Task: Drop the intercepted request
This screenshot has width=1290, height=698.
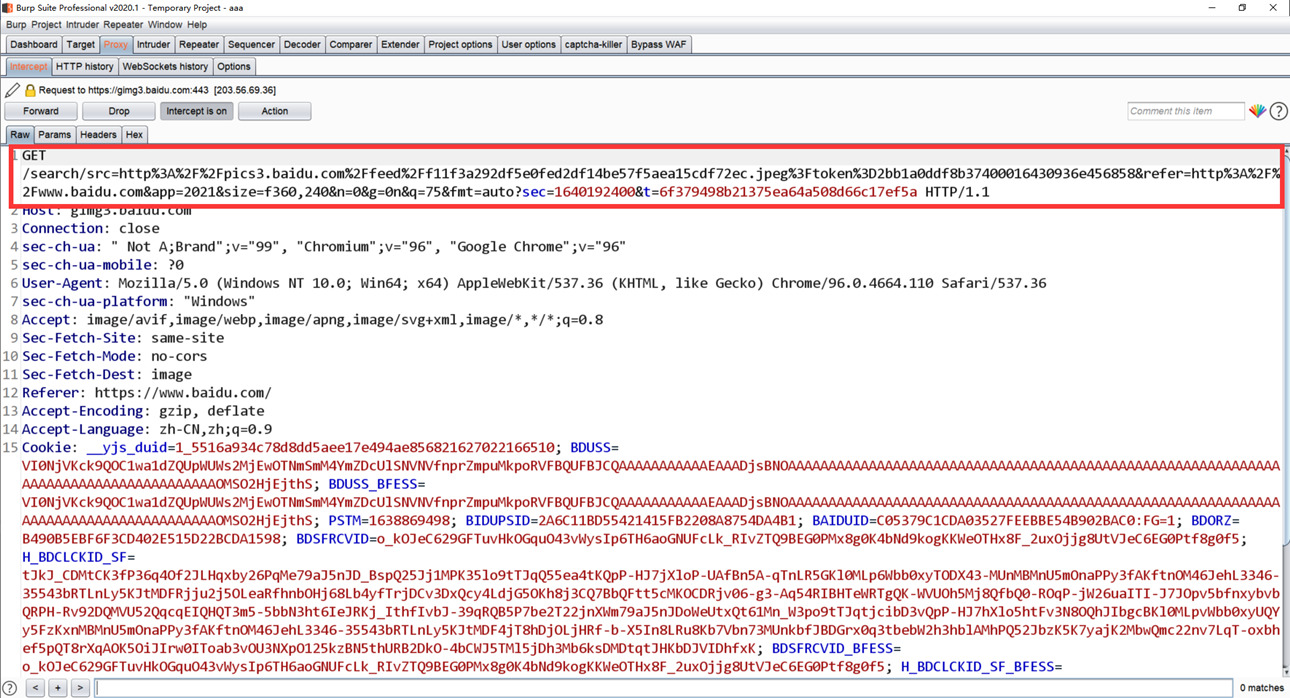Action: tap(119, 111)
